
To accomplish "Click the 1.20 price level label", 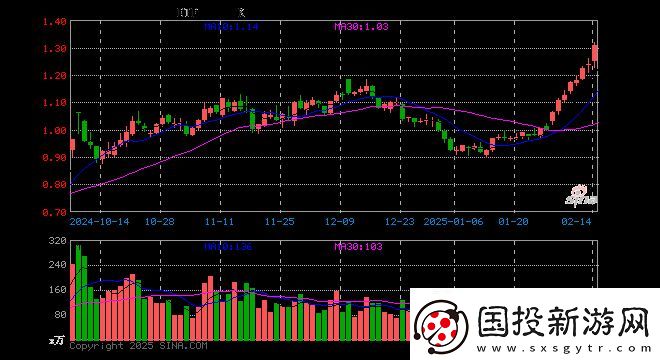I will (x=54, y=76).
